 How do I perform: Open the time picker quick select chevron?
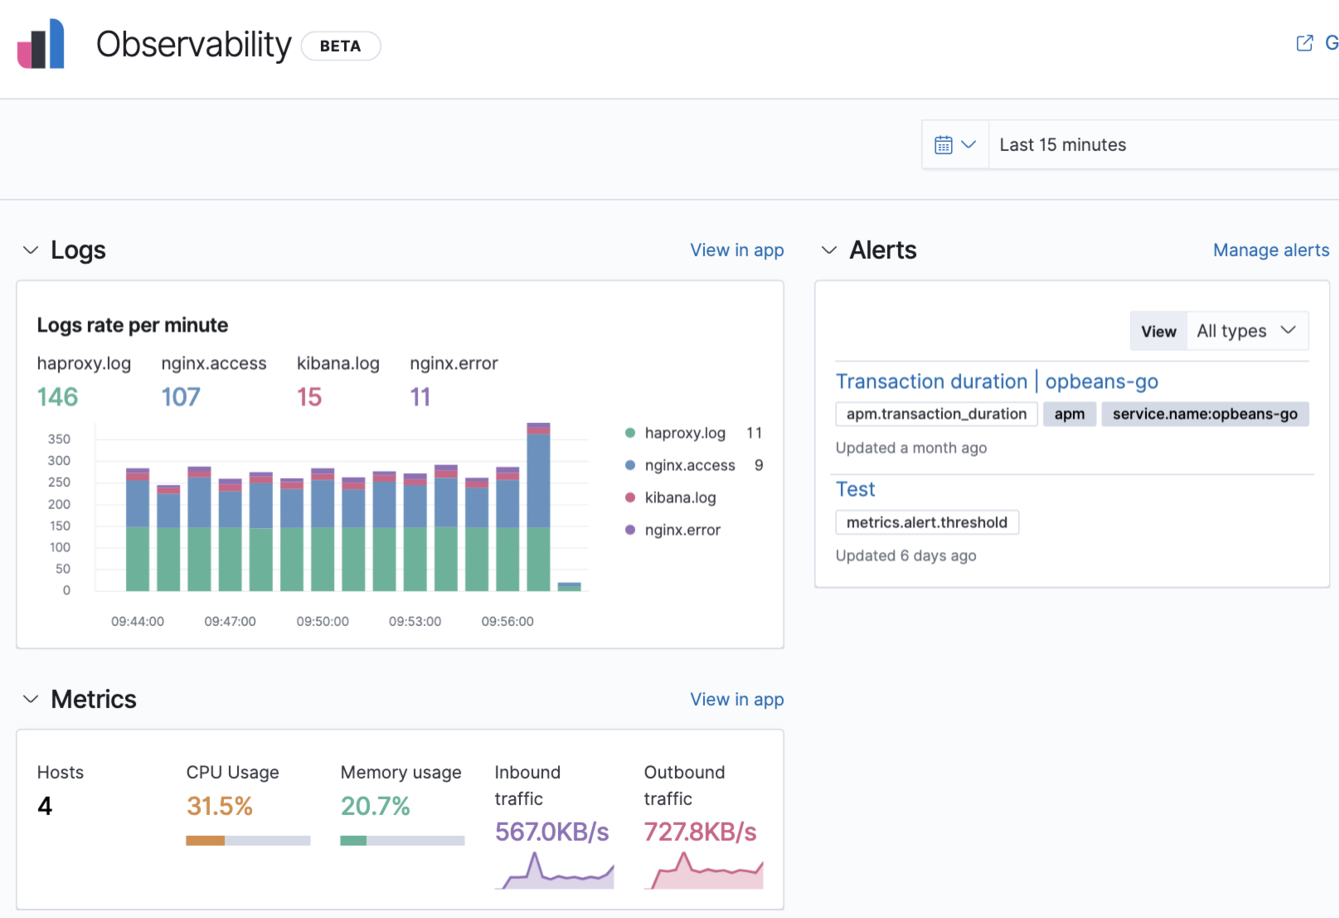point(967,143)
